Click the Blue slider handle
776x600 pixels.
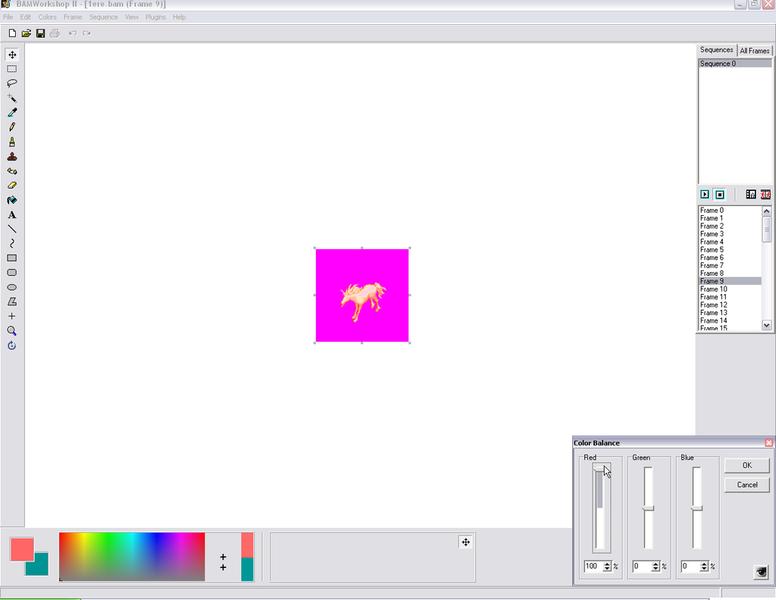pyautogui.click(x=697, y=508)
